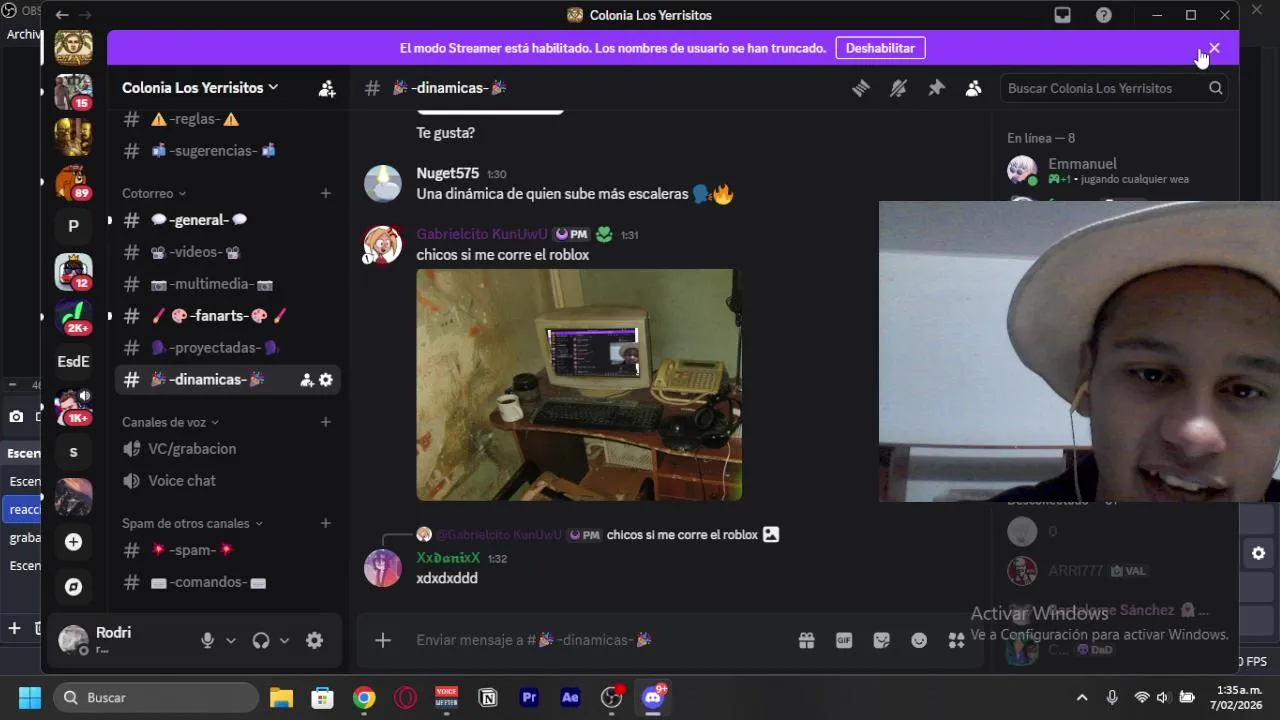Open the comandos channel

tap(228, 582)
